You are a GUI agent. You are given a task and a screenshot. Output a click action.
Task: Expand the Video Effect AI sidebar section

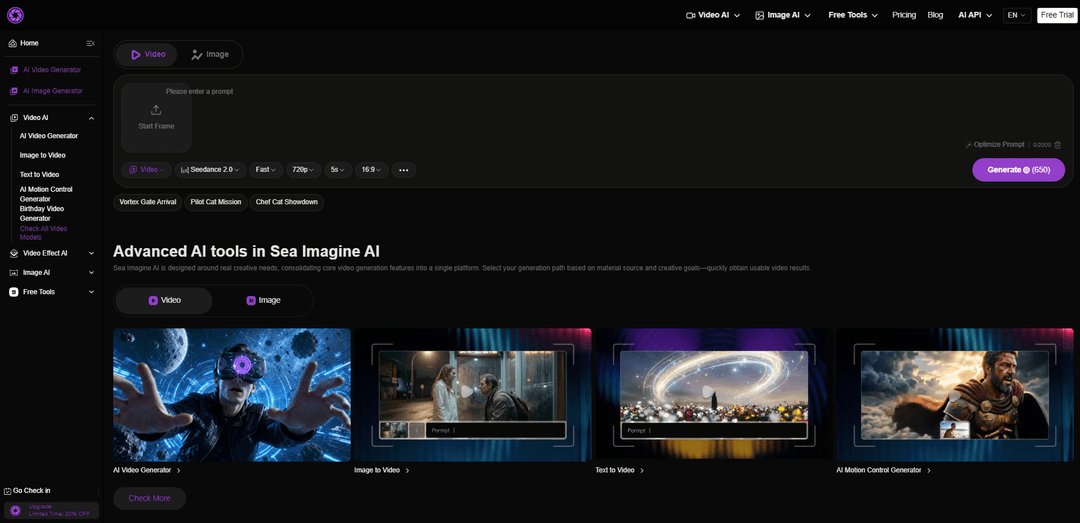tap(91, 254)
